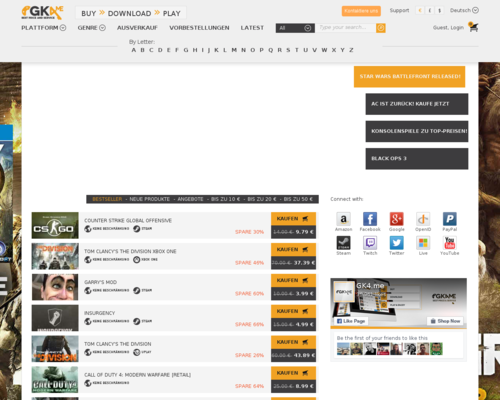Click Kaufen for Insurgency
This screenshot has height=400, width=500.
click(293, 311)
